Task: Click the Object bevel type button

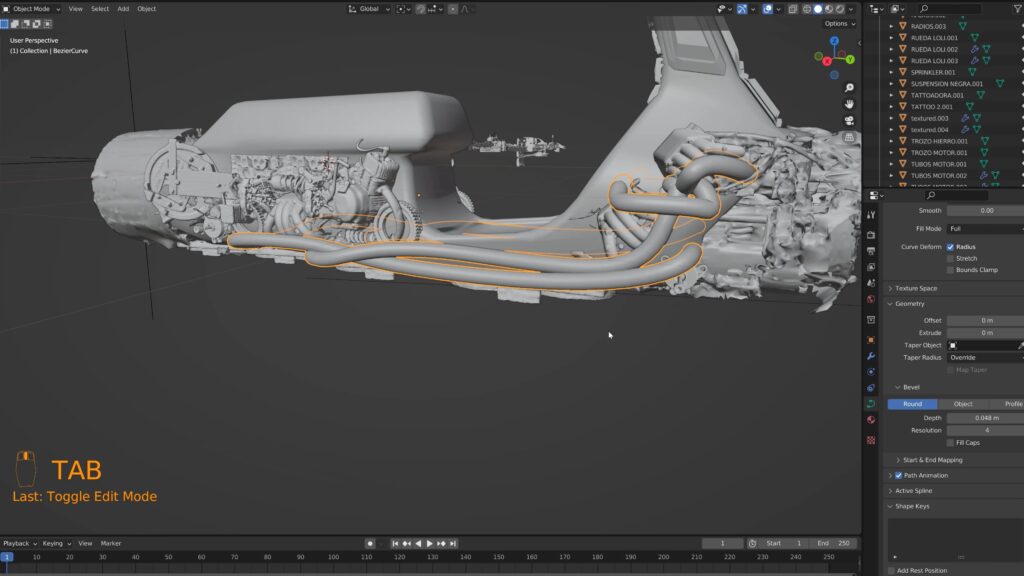Action: pyautogui.click(x=963, y=403)
